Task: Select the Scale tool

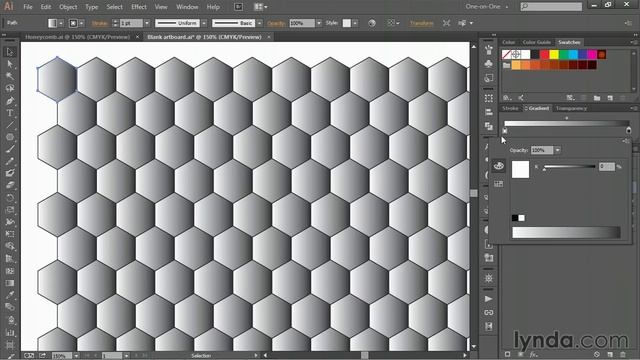Action: (10, 210)
